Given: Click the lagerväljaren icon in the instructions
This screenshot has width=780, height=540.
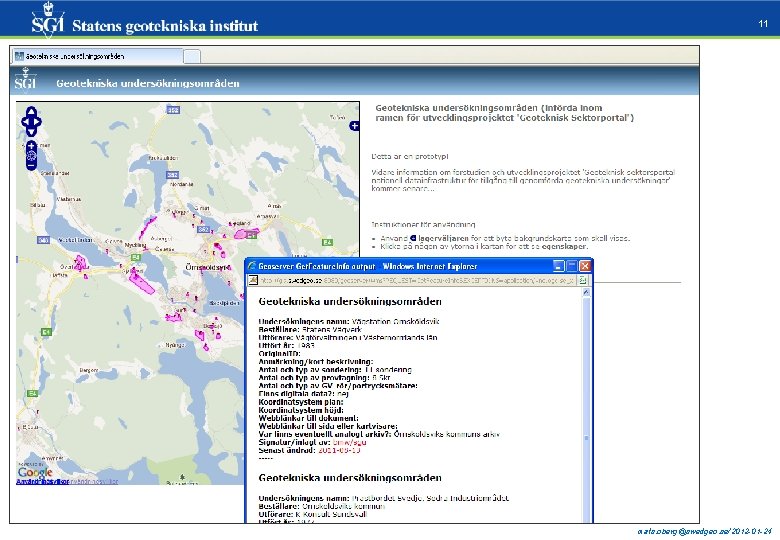Looking at the screenshot, I should (413, 238).
